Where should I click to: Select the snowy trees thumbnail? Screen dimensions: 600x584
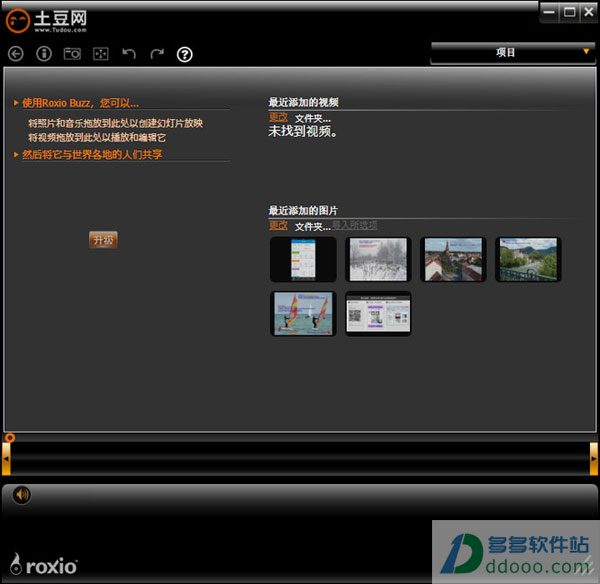(x=378, y=259)
